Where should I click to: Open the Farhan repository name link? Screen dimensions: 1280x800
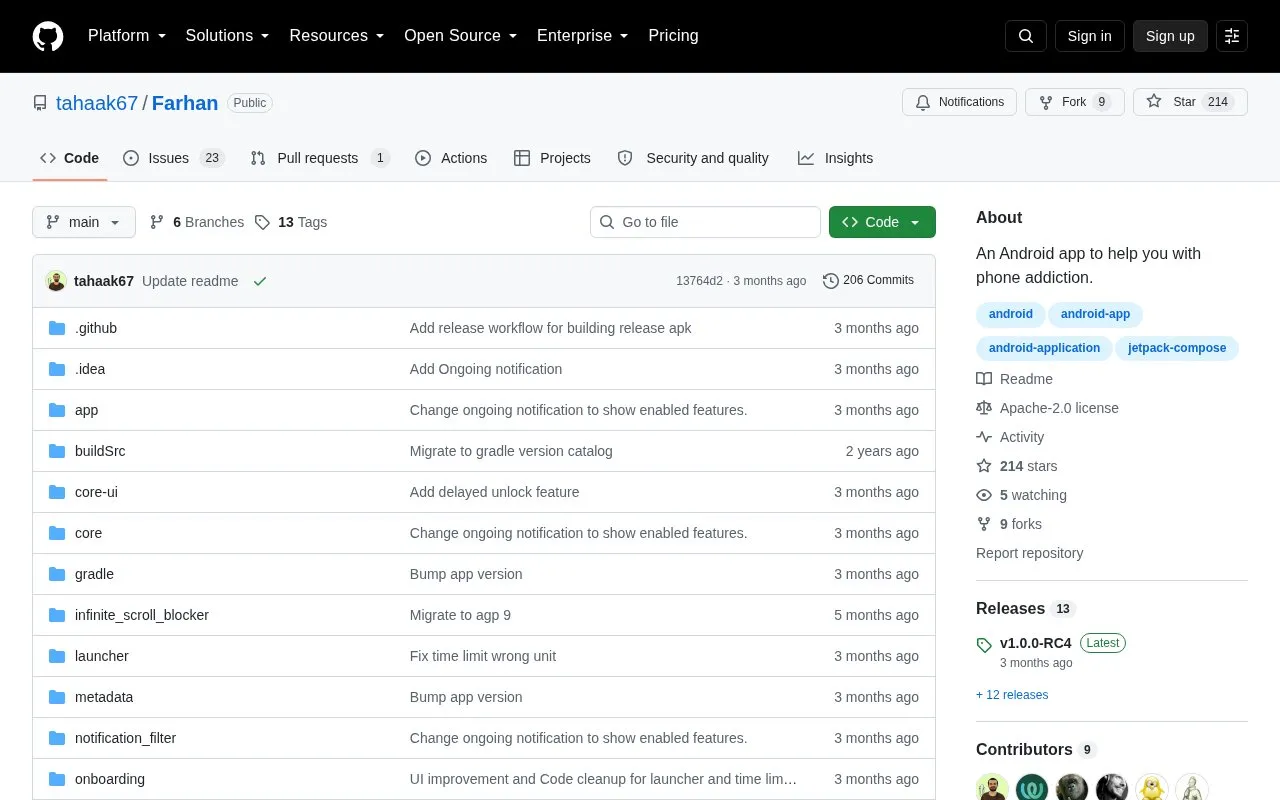[185, 103]
